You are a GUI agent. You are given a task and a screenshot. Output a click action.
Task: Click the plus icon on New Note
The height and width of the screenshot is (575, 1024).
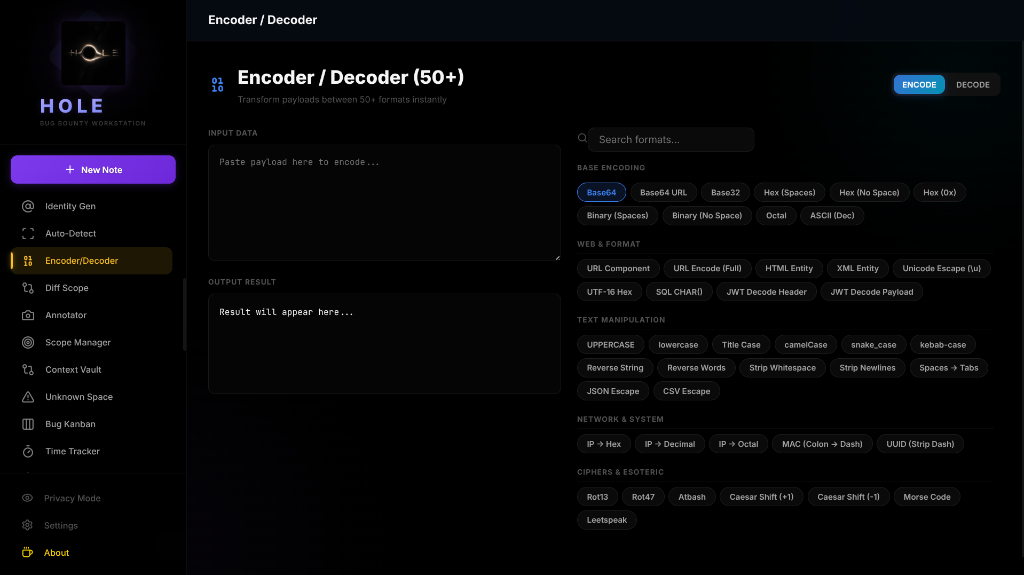coord(70,170)
